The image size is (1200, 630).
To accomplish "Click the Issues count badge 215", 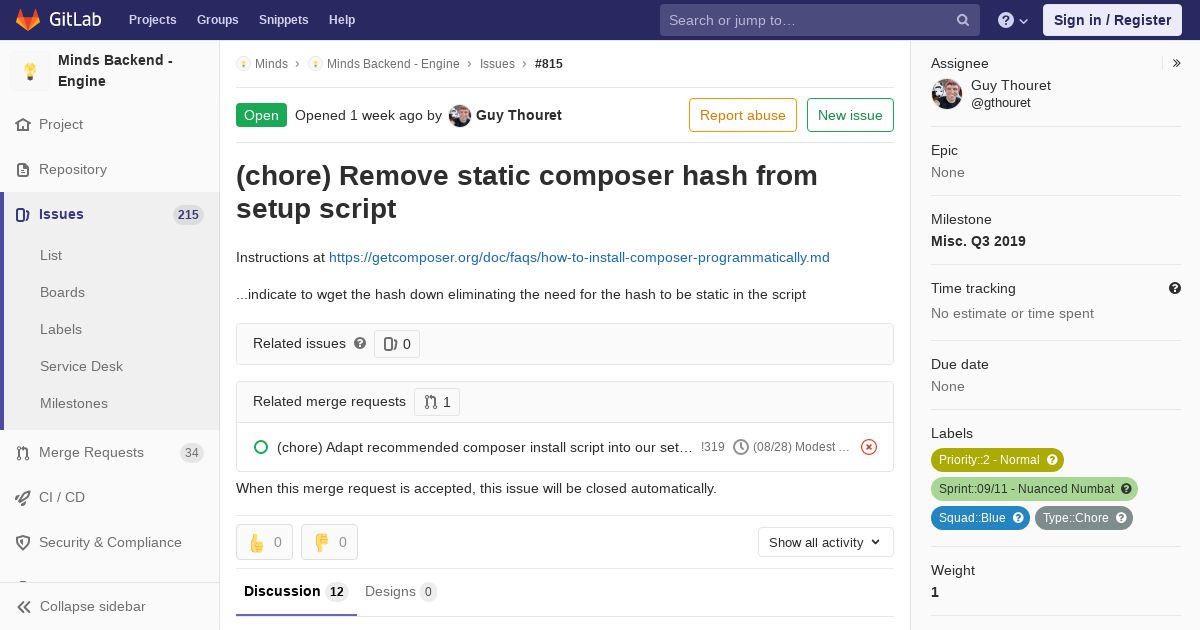I will pyautogui.click(x=188, y=215).
